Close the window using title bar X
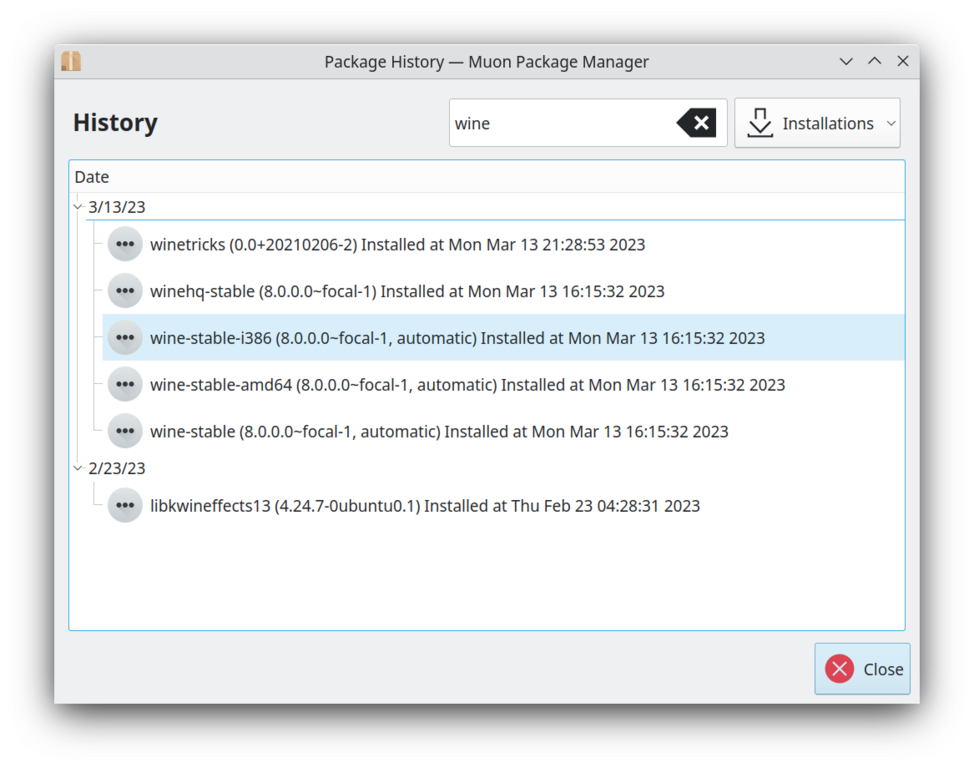974x768 pixels. coord(903,62)
